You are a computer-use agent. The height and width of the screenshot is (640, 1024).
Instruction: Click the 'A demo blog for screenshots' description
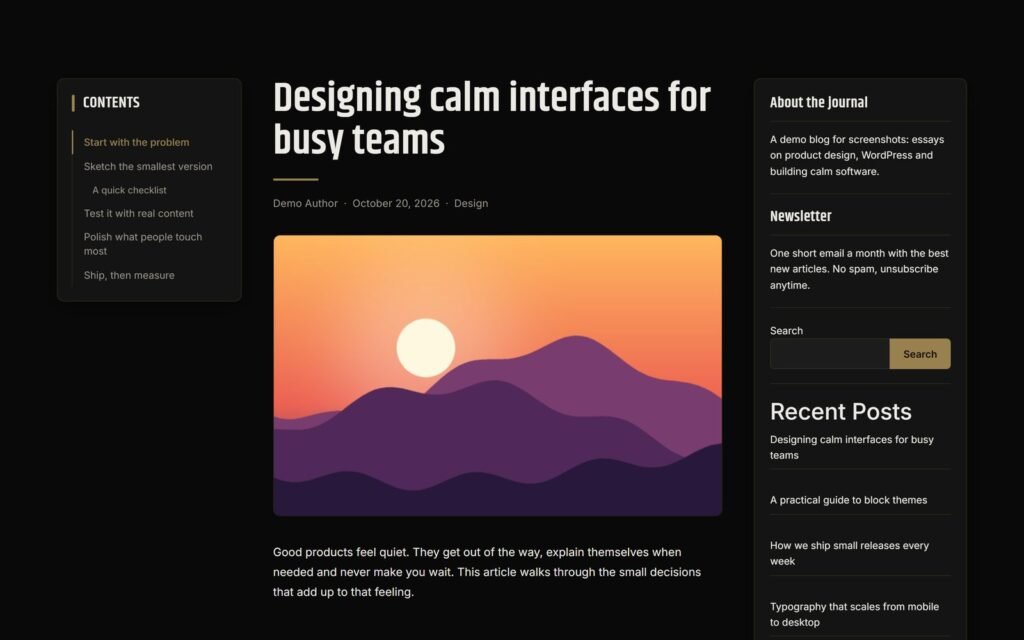point(857,155)
